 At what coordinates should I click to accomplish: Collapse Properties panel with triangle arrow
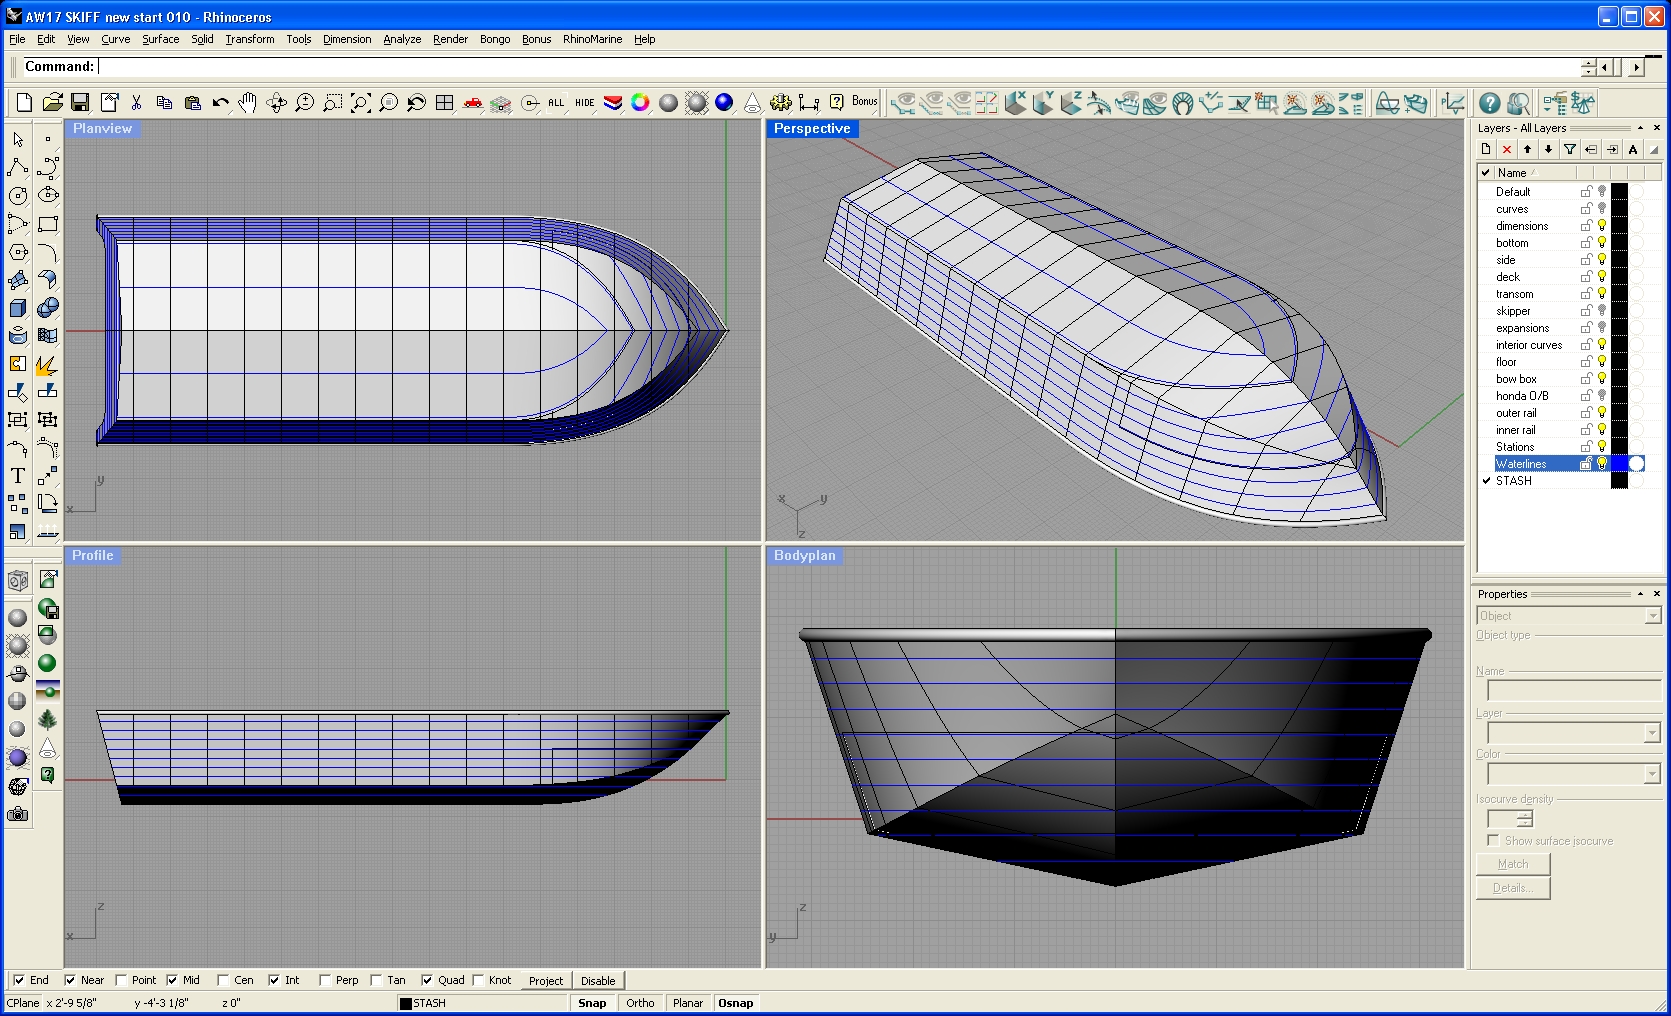pyautogui.click(x=1640, y=594)
